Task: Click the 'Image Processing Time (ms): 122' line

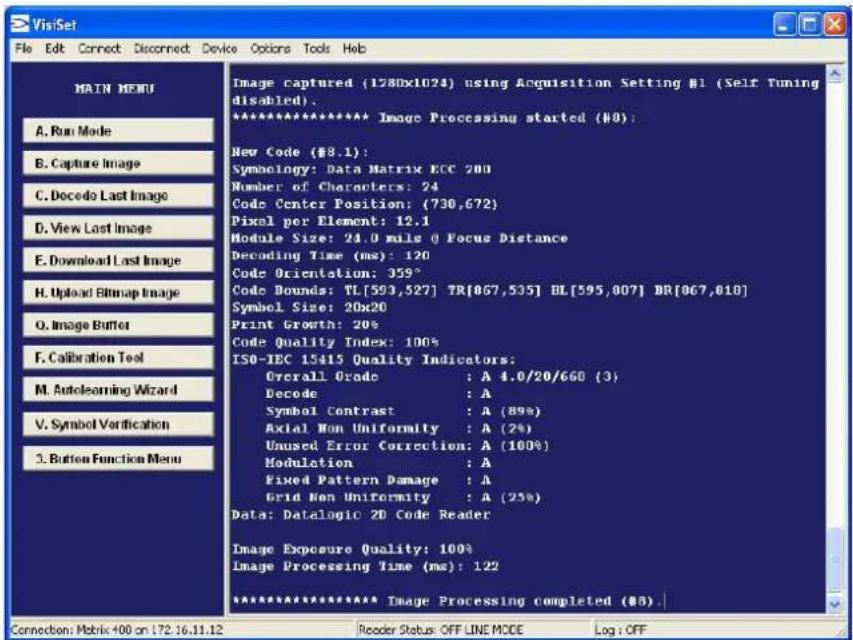Action: [366, 567]
